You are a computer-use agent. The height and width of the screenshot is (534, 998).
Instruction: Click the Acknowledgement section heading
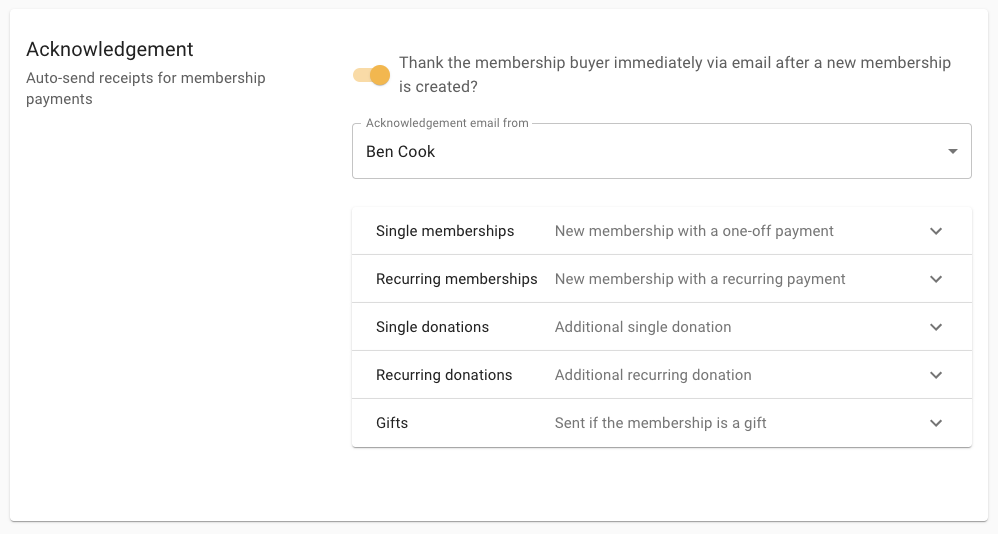[x=110, y=49]
